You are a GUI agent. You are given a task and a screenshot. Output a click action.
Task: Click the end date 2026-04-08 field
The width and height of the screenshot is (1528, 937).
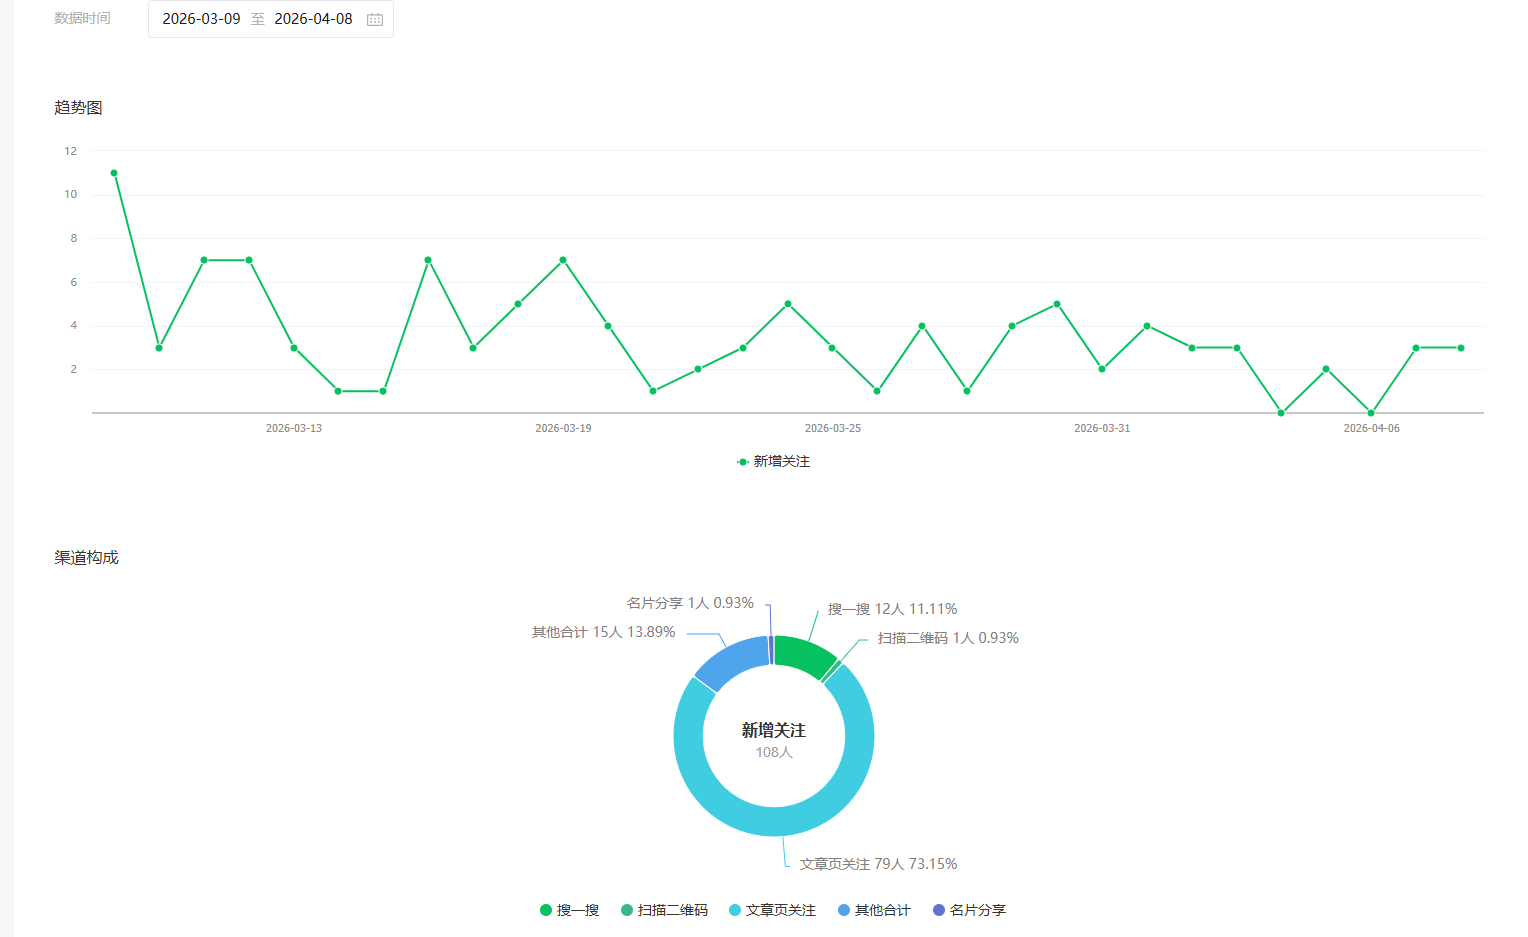(313, 19)
